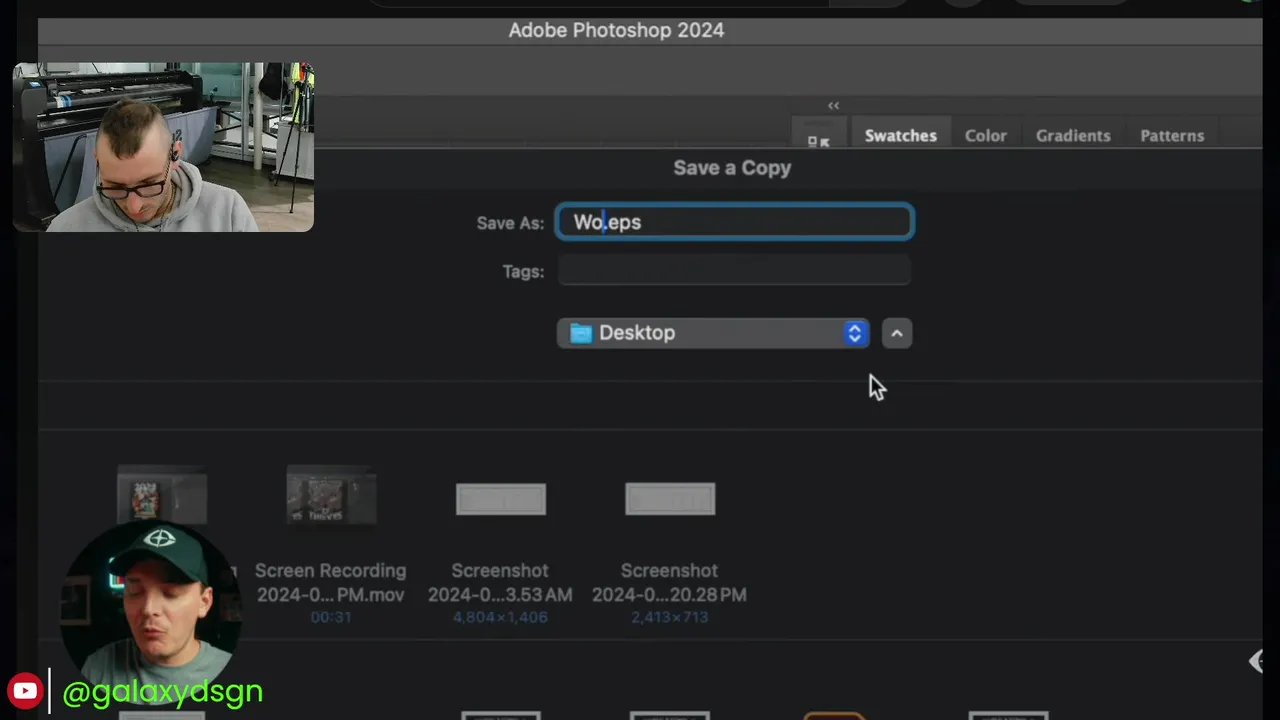Screen dimensions: 1280x720
Task: Click the rectangular webcam overlay at top left
Action: point(163,147)
